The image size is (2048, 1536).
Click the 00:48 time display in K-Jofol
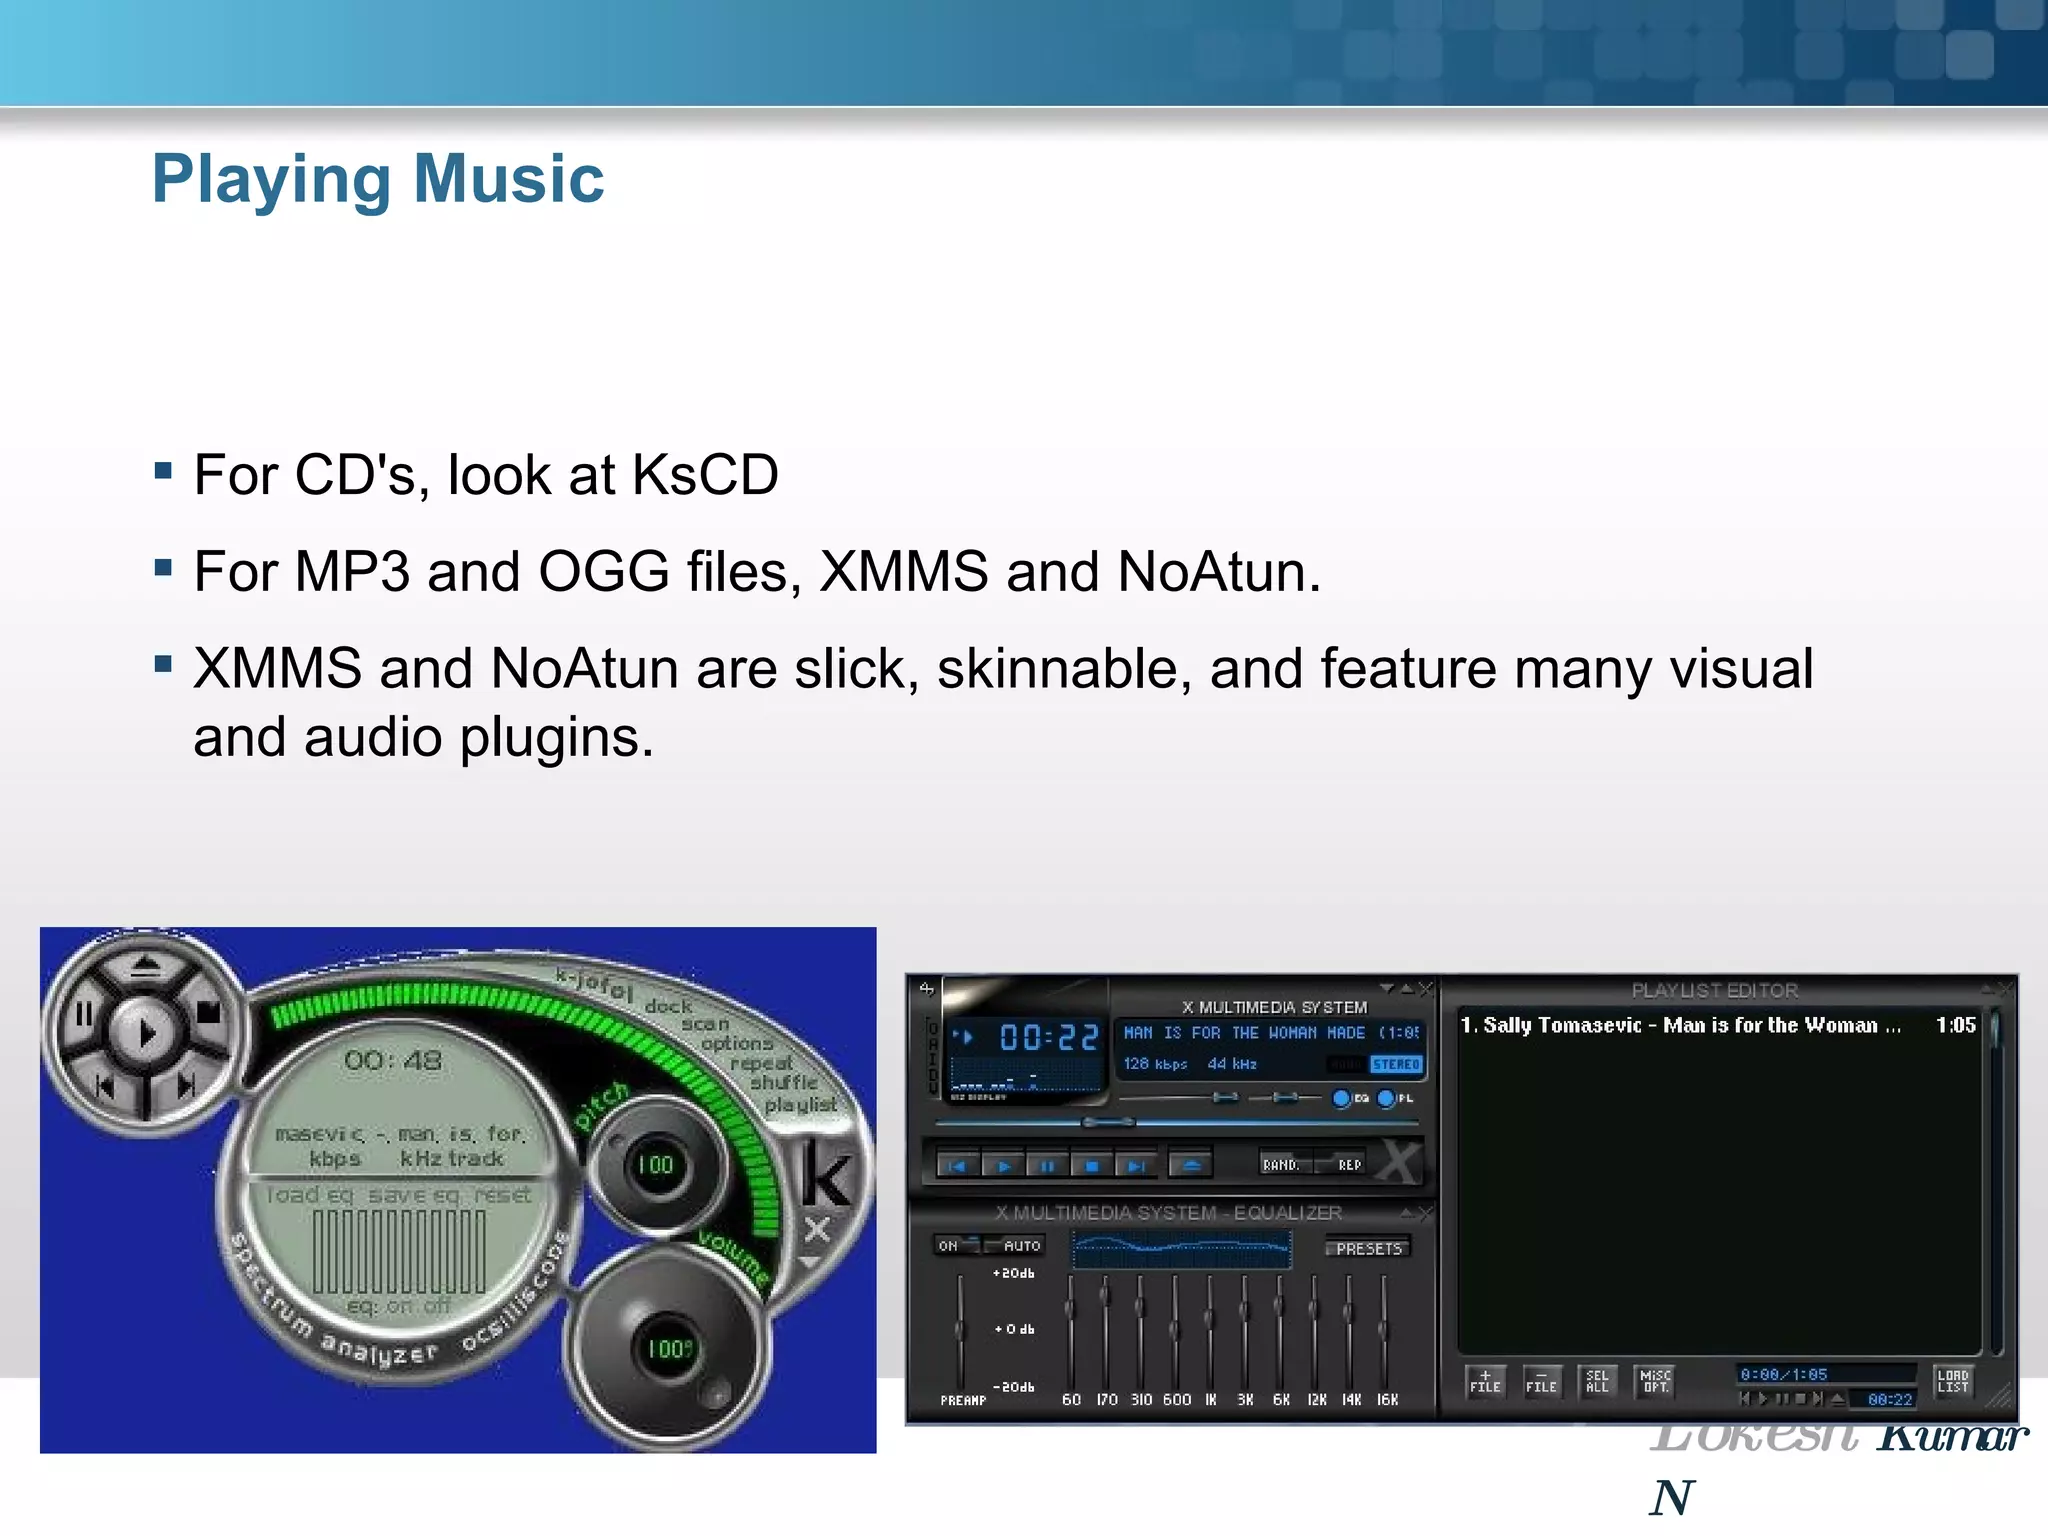click(392, 1060)
